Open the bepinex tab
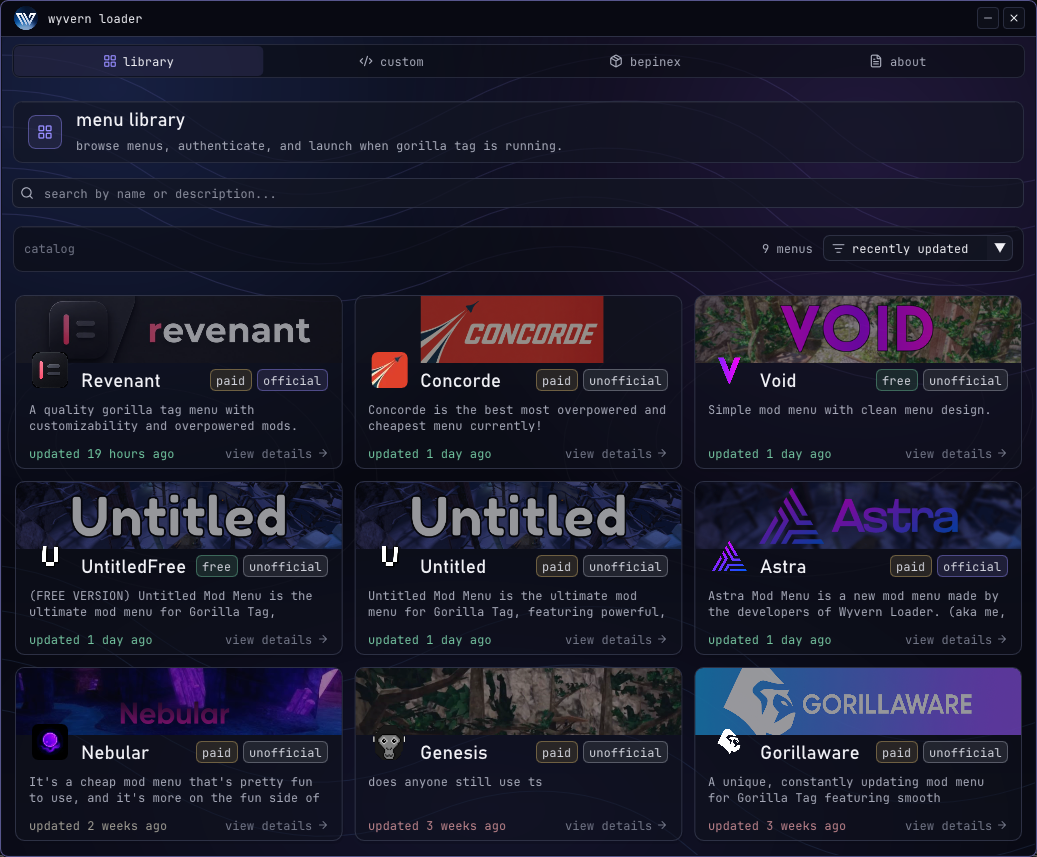This screenshot has height=857, width=1037. pos(645,61)
